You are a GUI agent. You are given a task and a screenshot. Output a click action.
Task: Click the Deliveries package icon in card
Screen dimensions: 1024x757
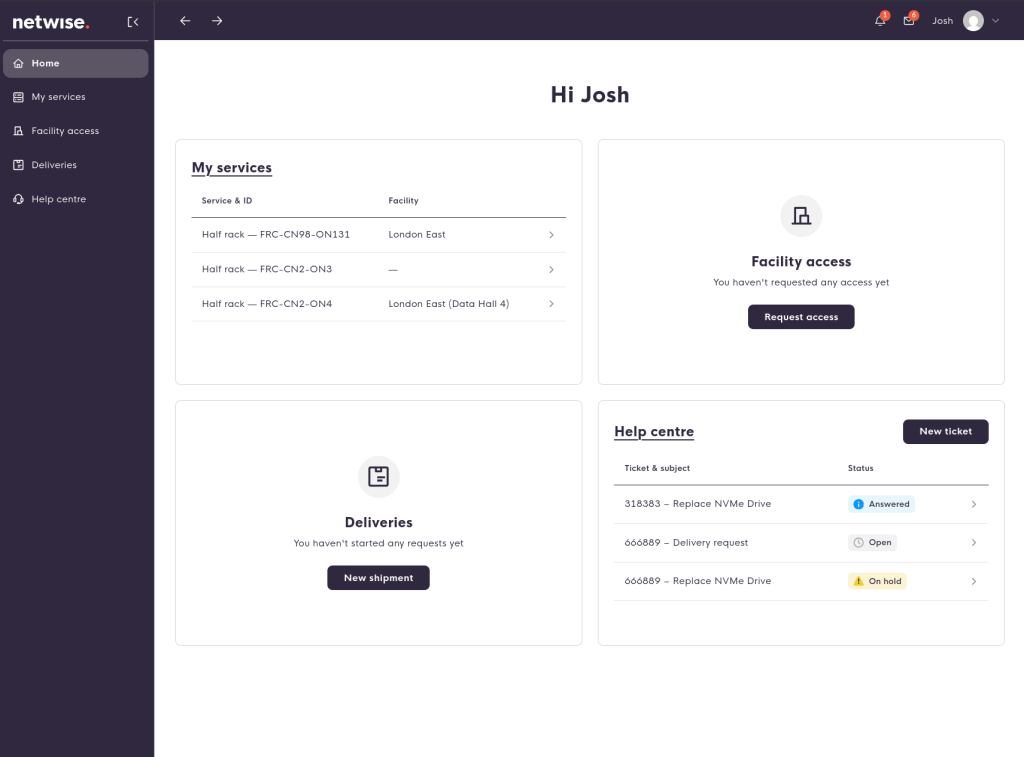[378, 477]
